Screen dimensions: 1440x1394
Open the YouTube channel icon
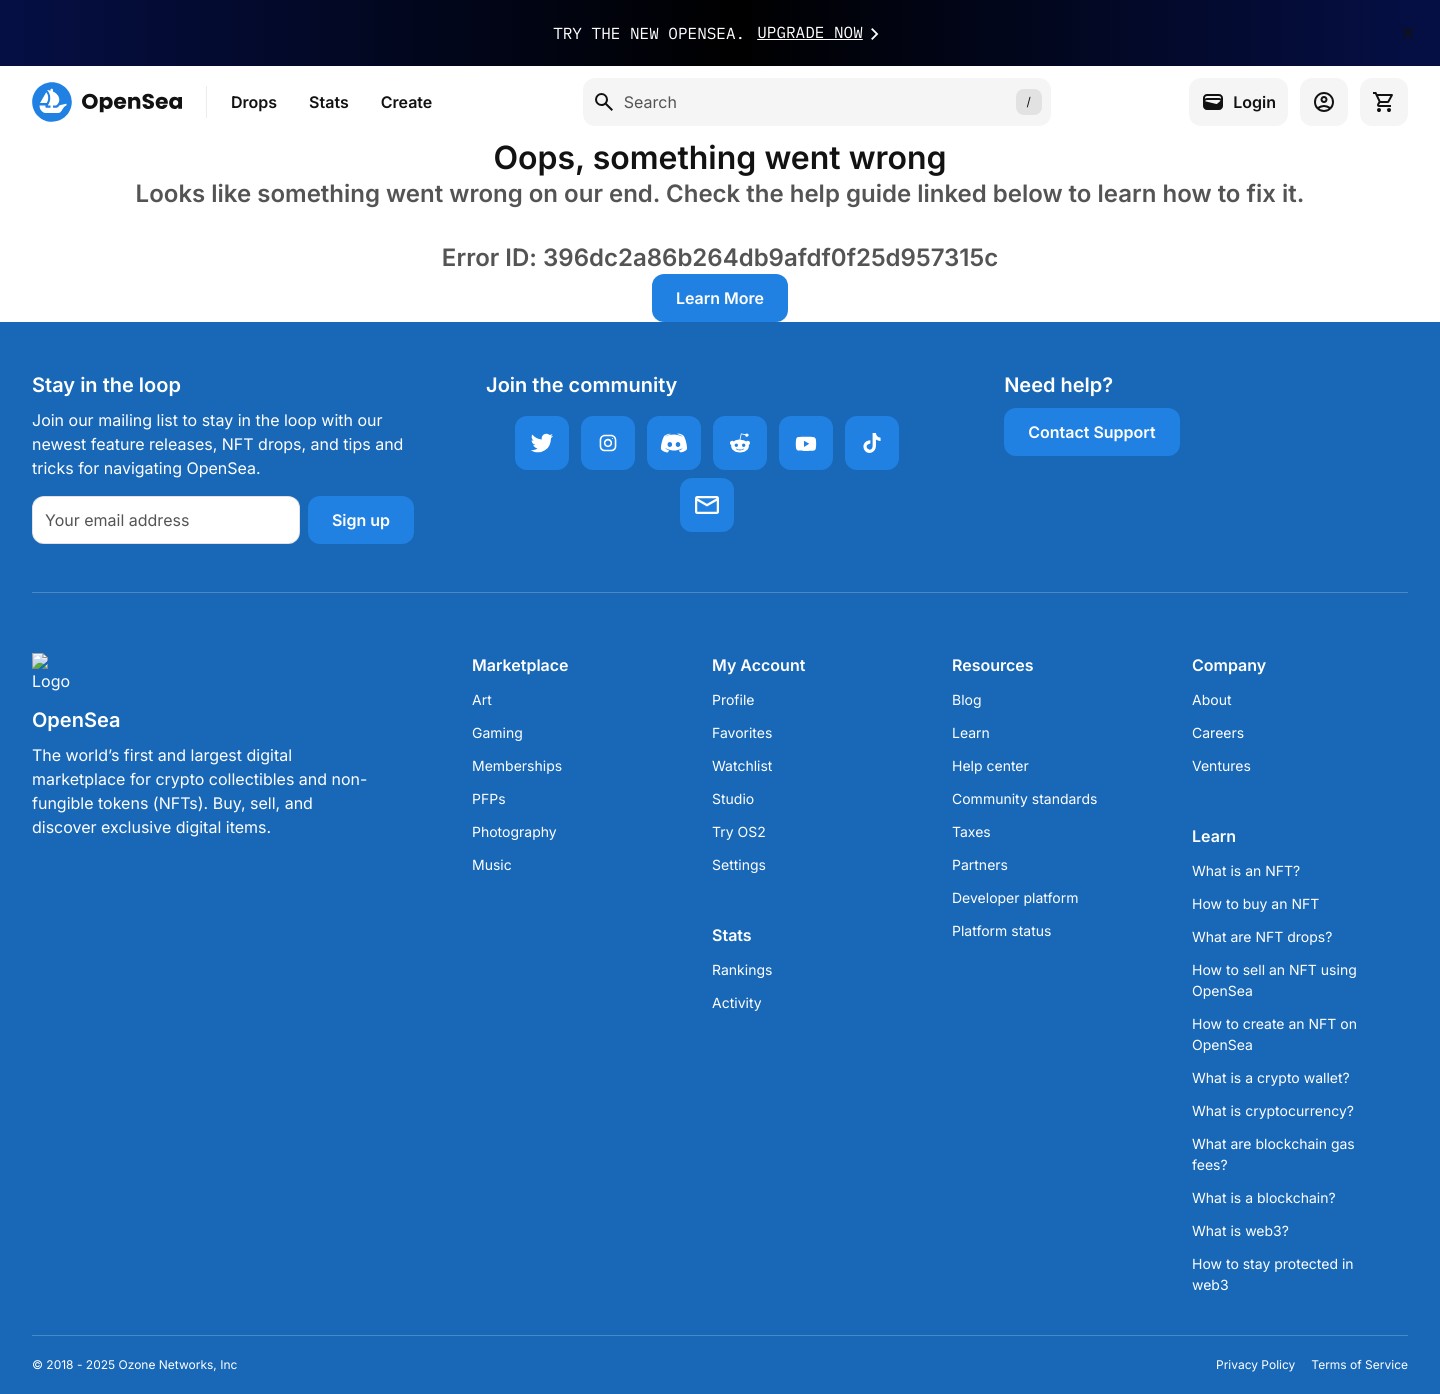point(806,443)
